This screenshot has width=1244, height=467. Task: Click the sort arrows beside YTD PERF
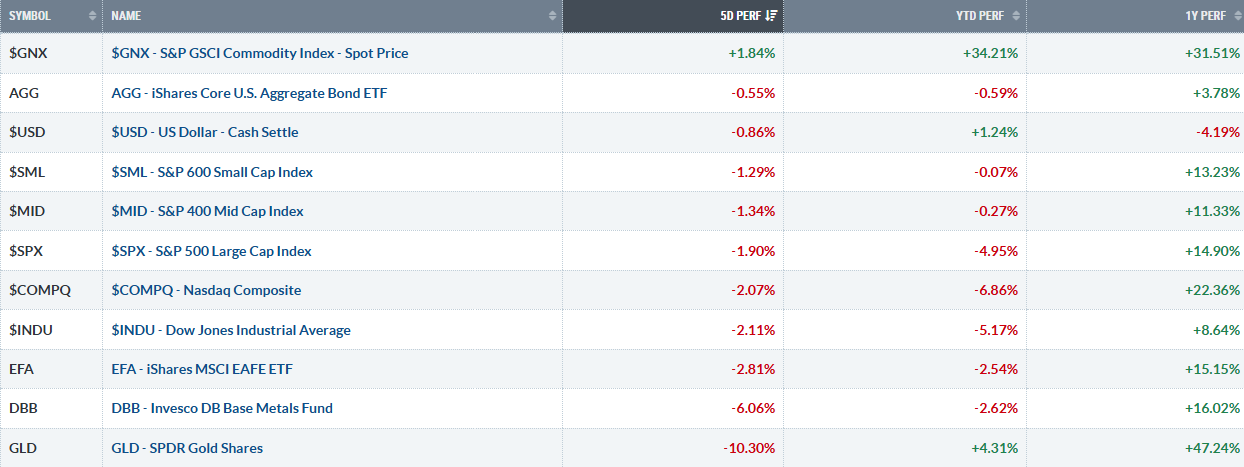1016,16
